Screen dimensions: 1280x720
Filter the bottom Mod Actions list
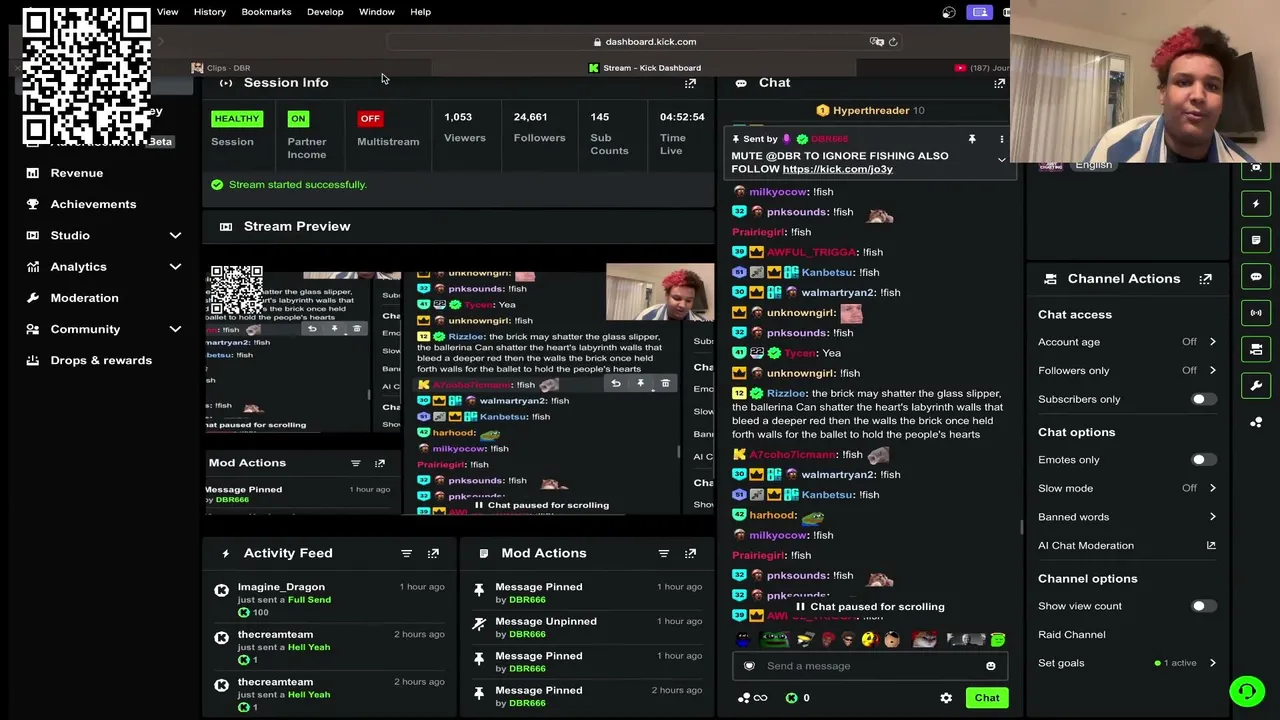[663, 553]
